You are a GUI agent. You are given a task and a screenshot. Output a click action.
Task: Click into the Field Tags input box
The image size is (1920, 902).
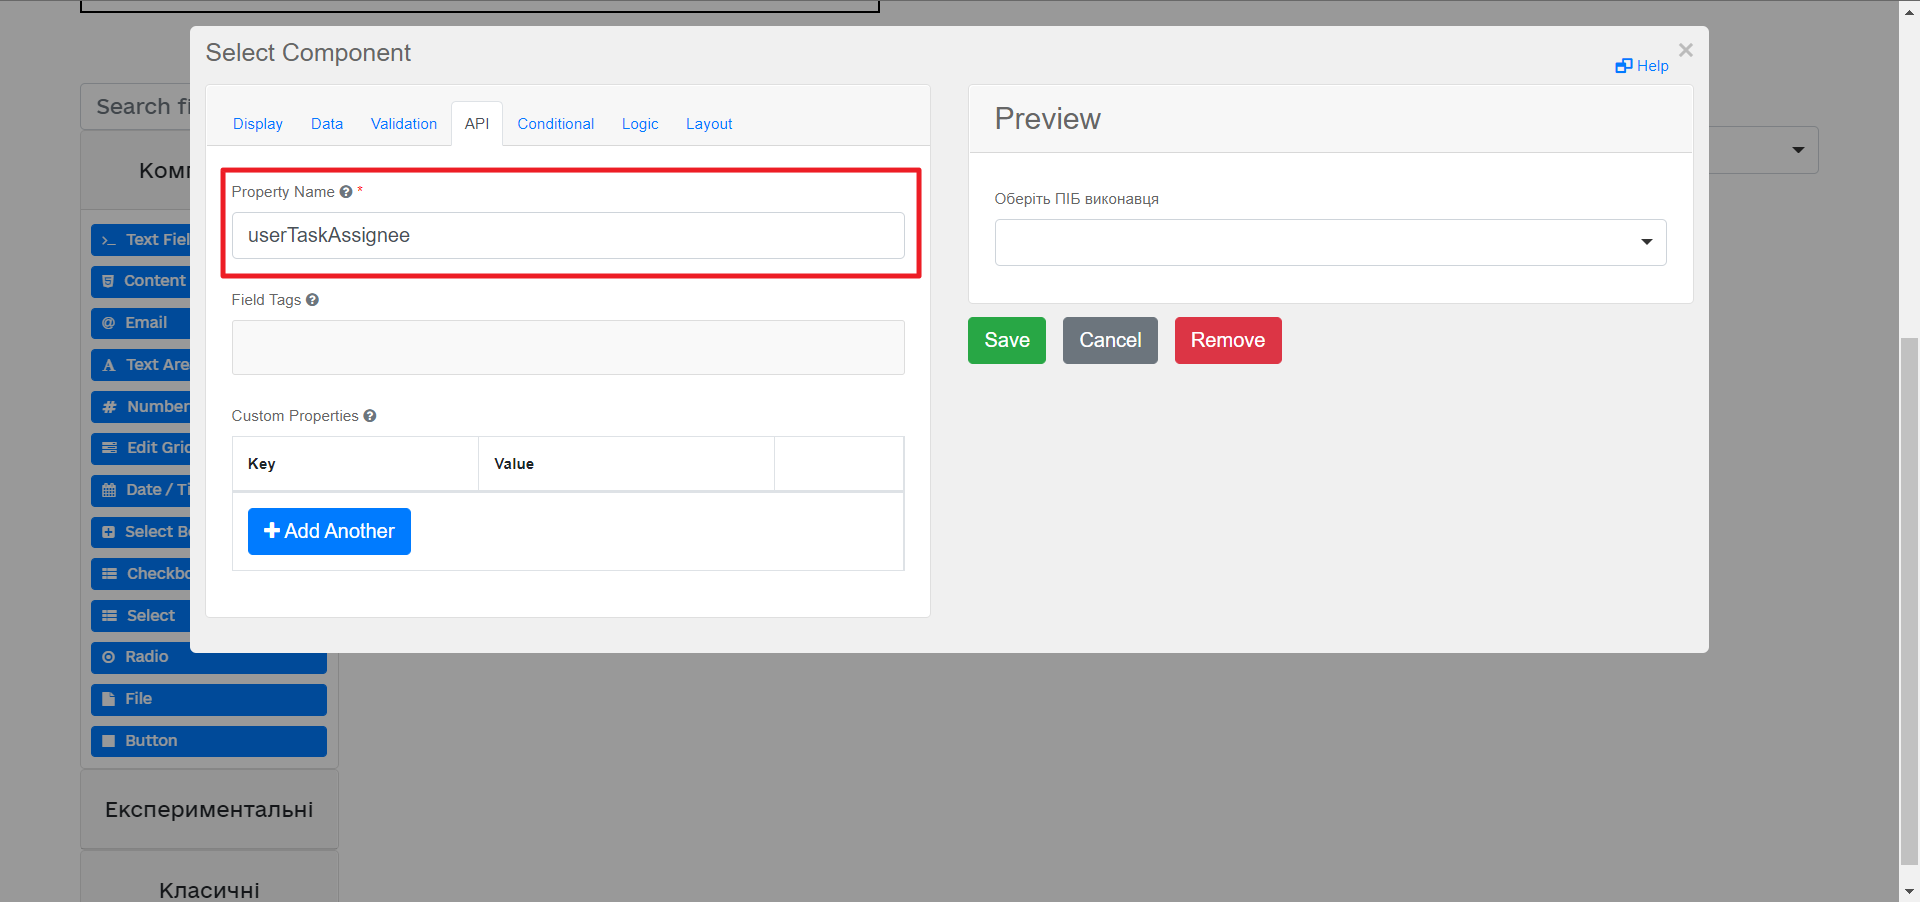pyautogui.click(x=568, y=347)
